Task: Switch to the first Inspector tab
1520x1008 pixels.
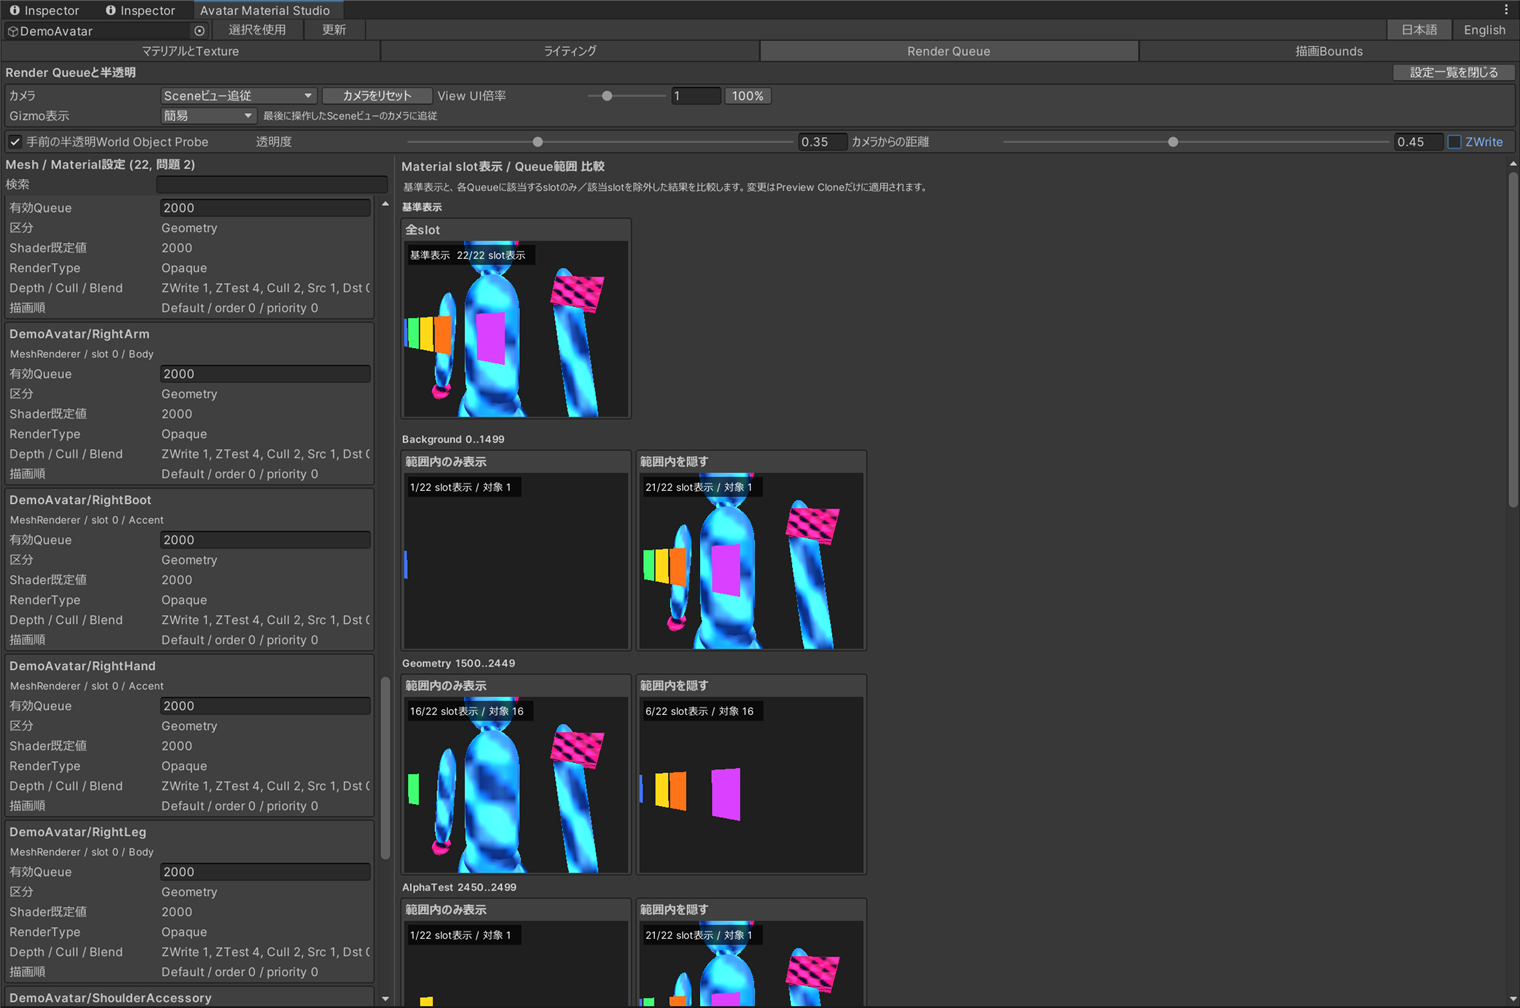Action: pyautogui.click(x=44, y=10)
